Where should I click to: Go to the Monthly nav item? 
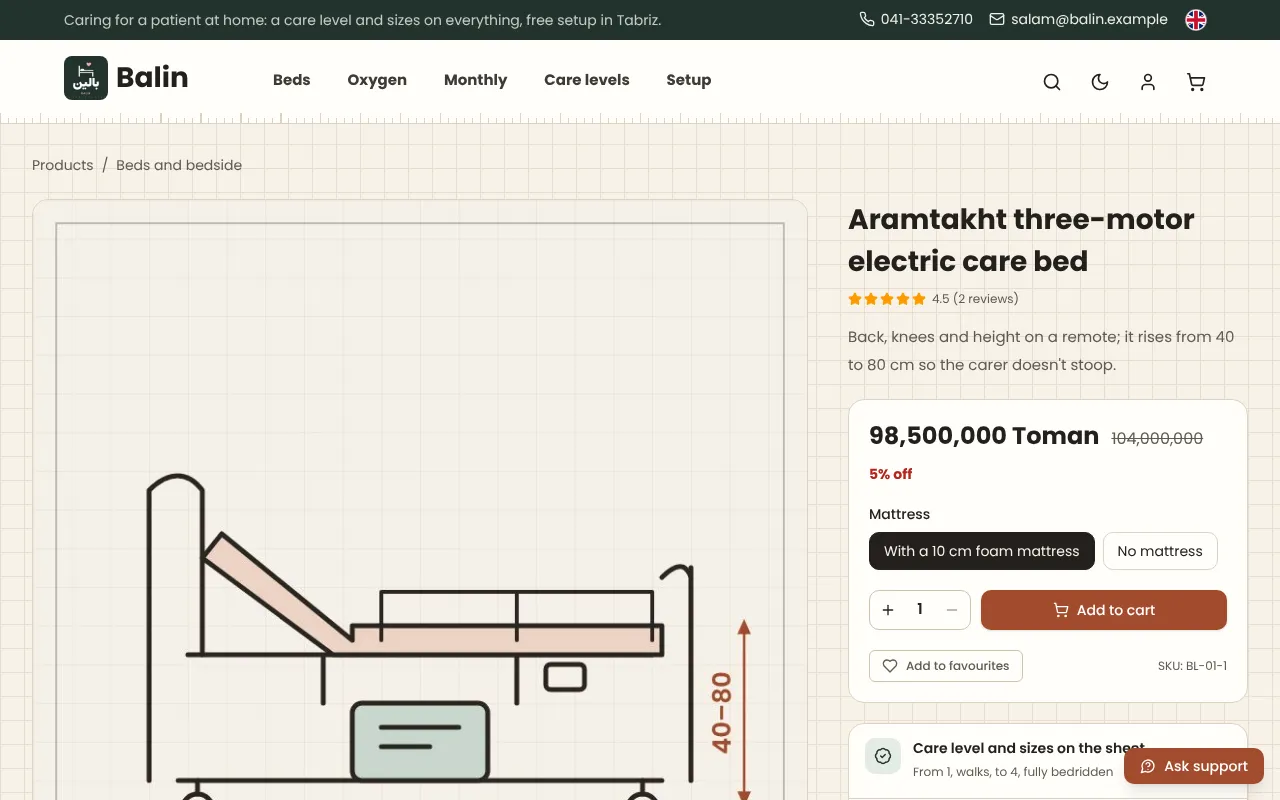point(475,80)
